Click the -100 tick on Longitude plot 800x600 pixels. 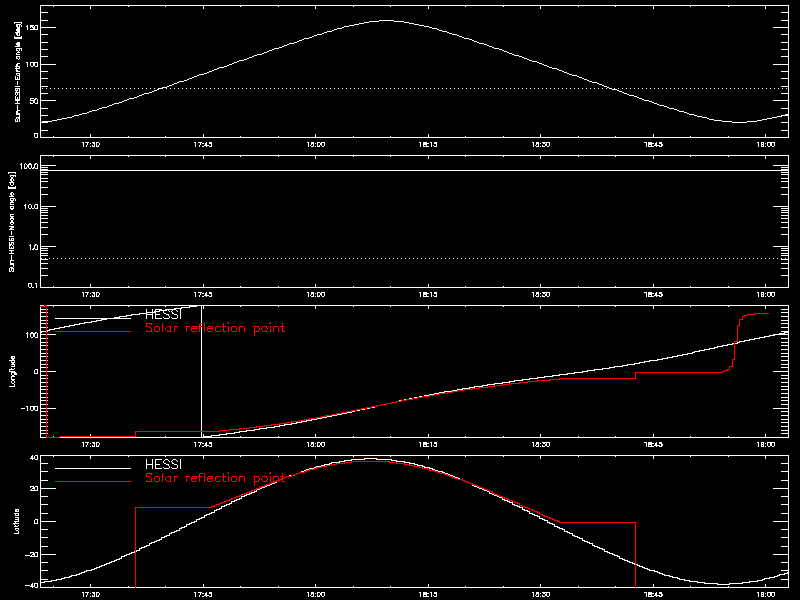[x=30, y=408]
